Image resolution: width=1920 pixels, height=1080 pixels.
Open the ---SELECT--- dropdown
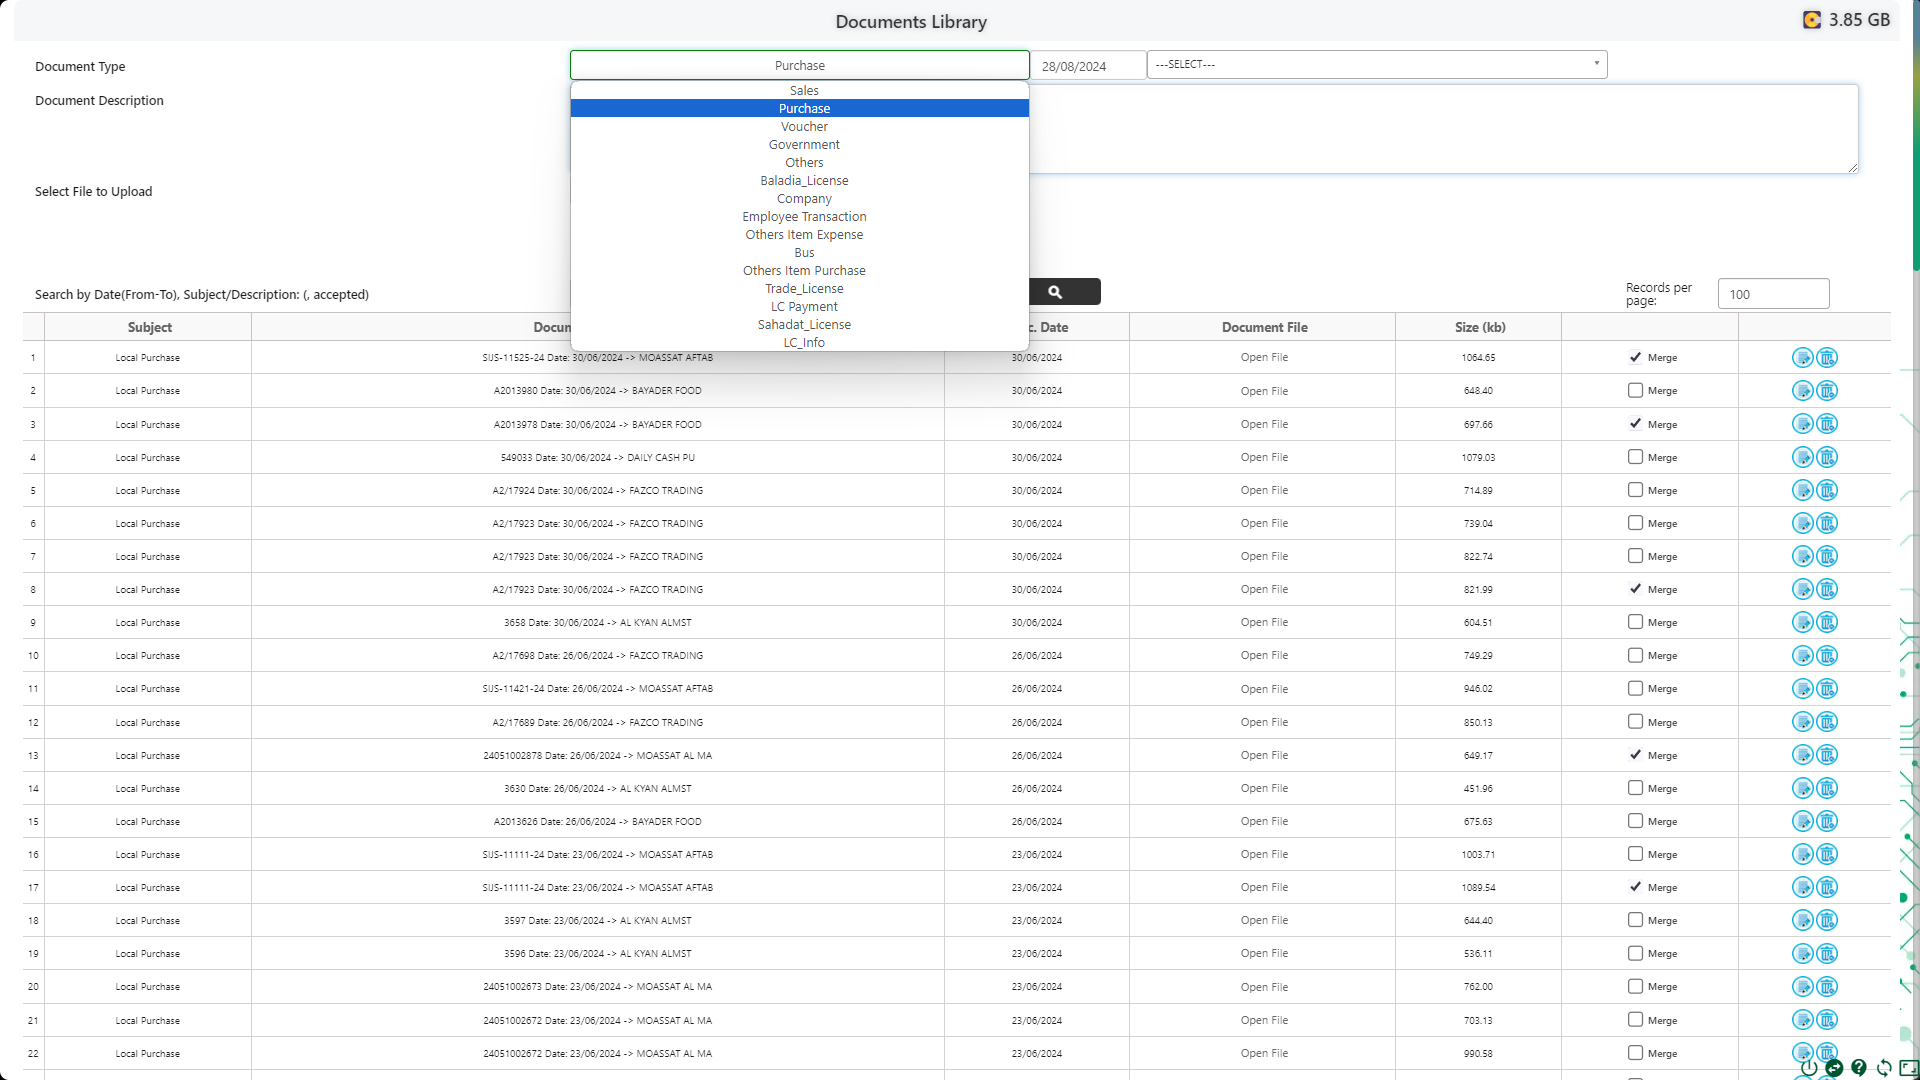click(1375, 64)
